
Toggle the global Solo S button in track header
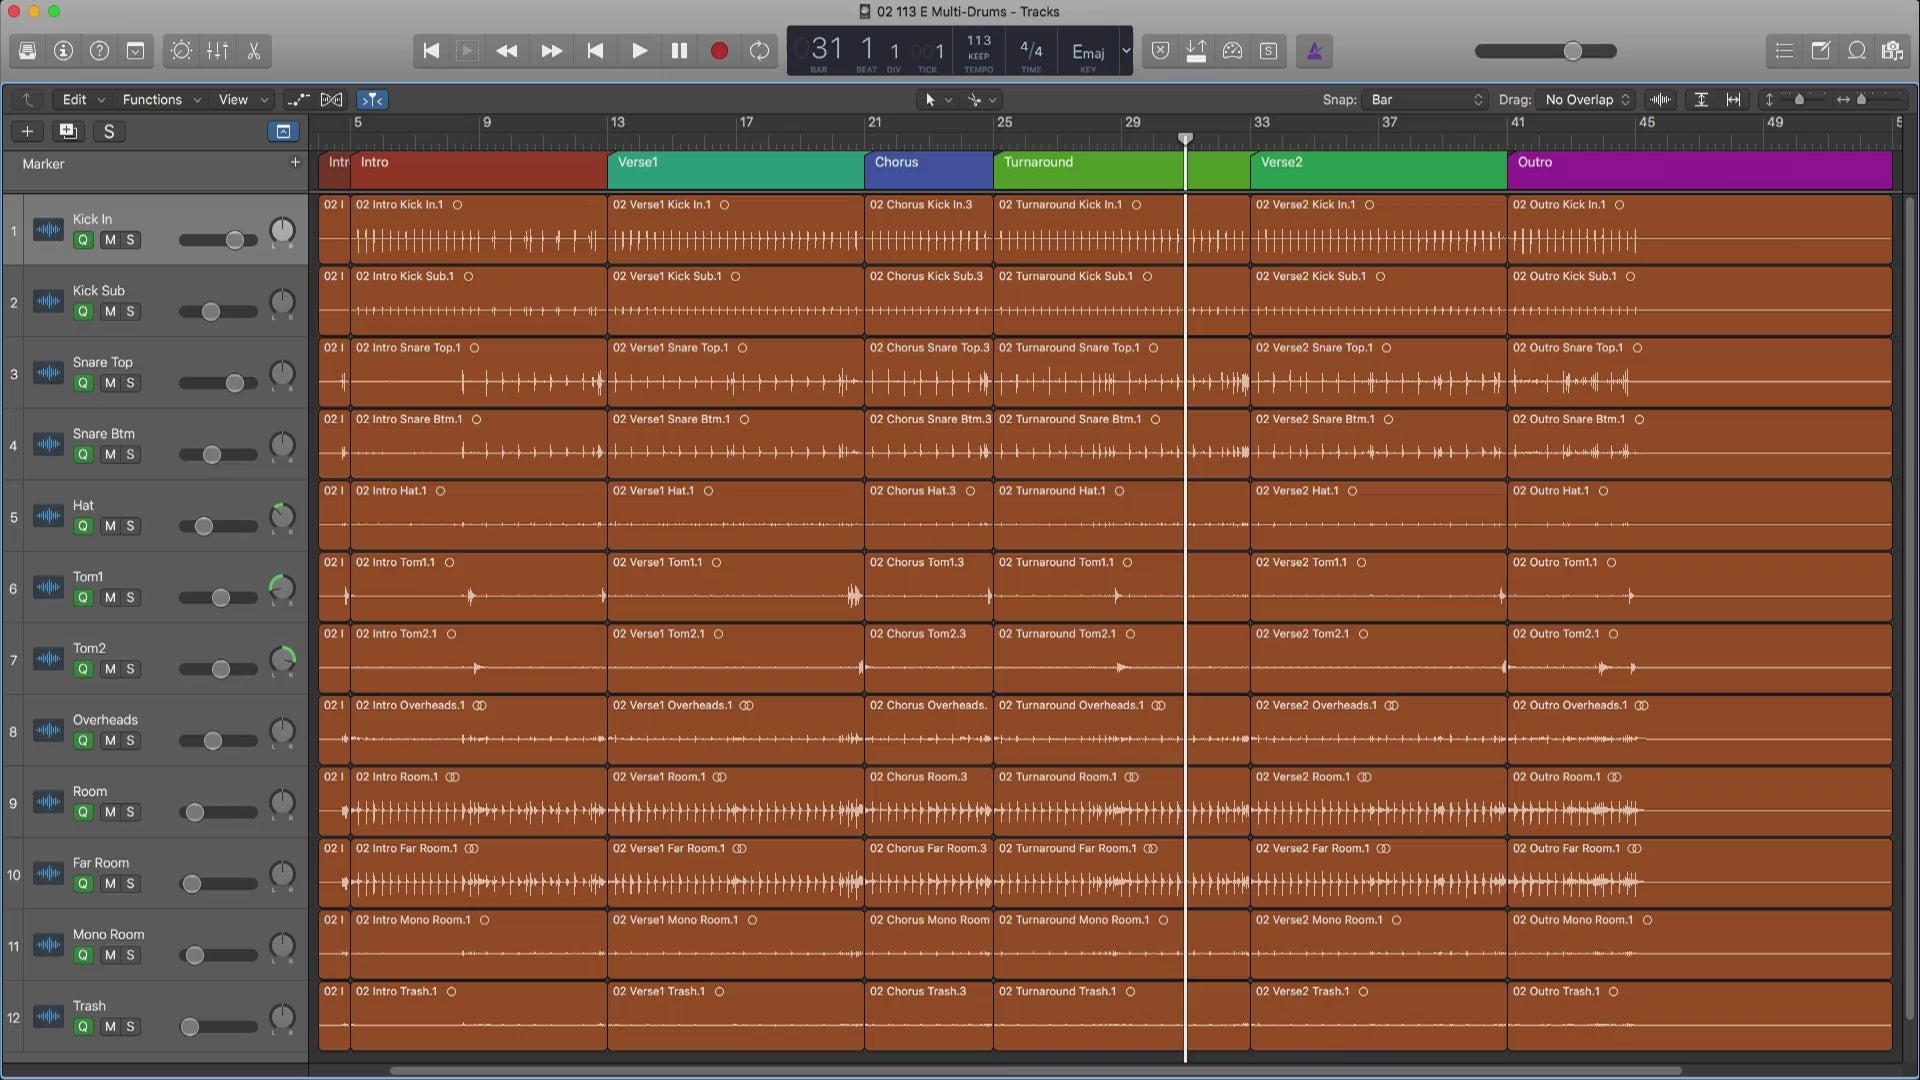[109, 132]
